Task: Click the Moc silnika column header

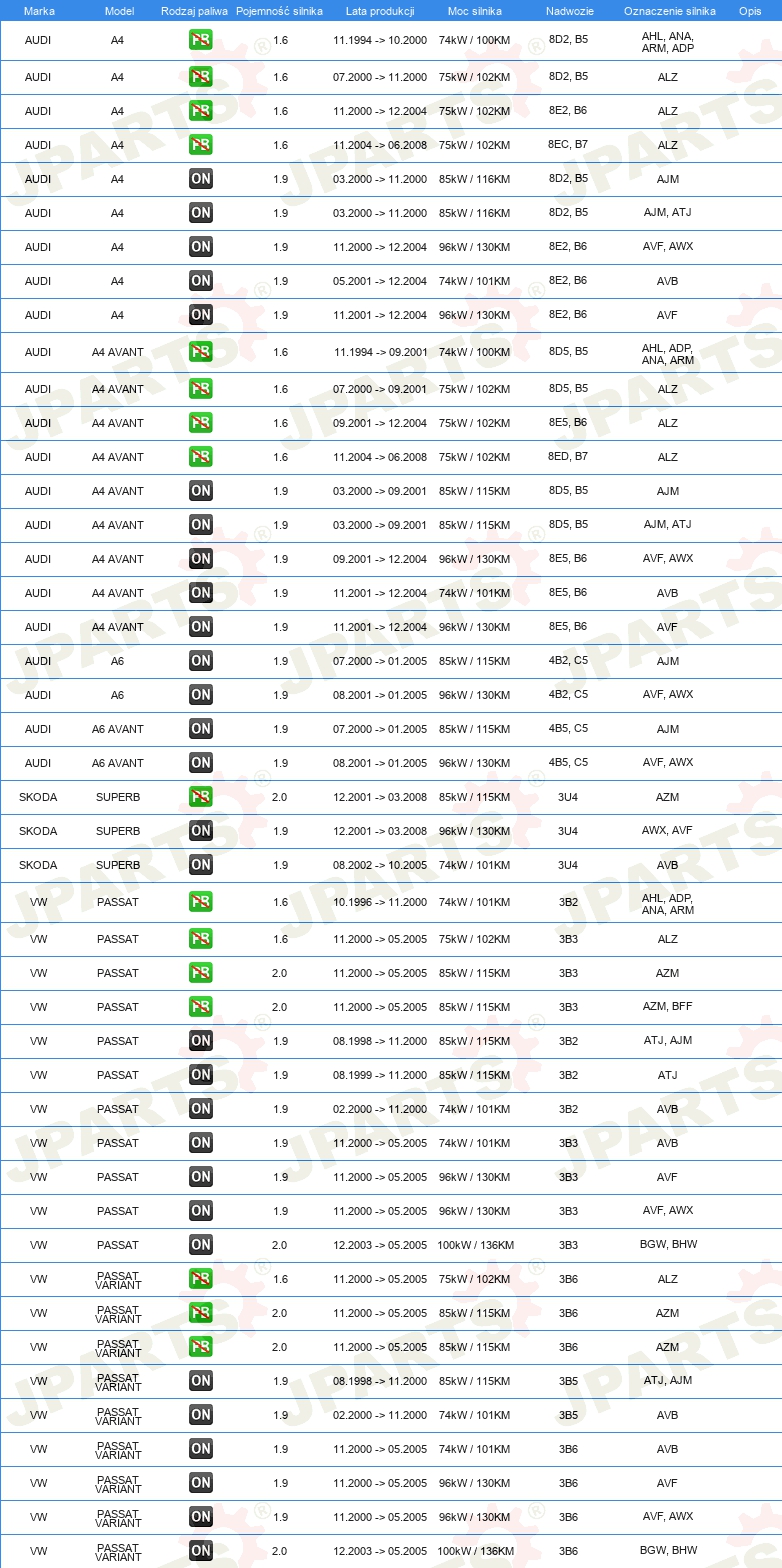Action: pos(475,11)
